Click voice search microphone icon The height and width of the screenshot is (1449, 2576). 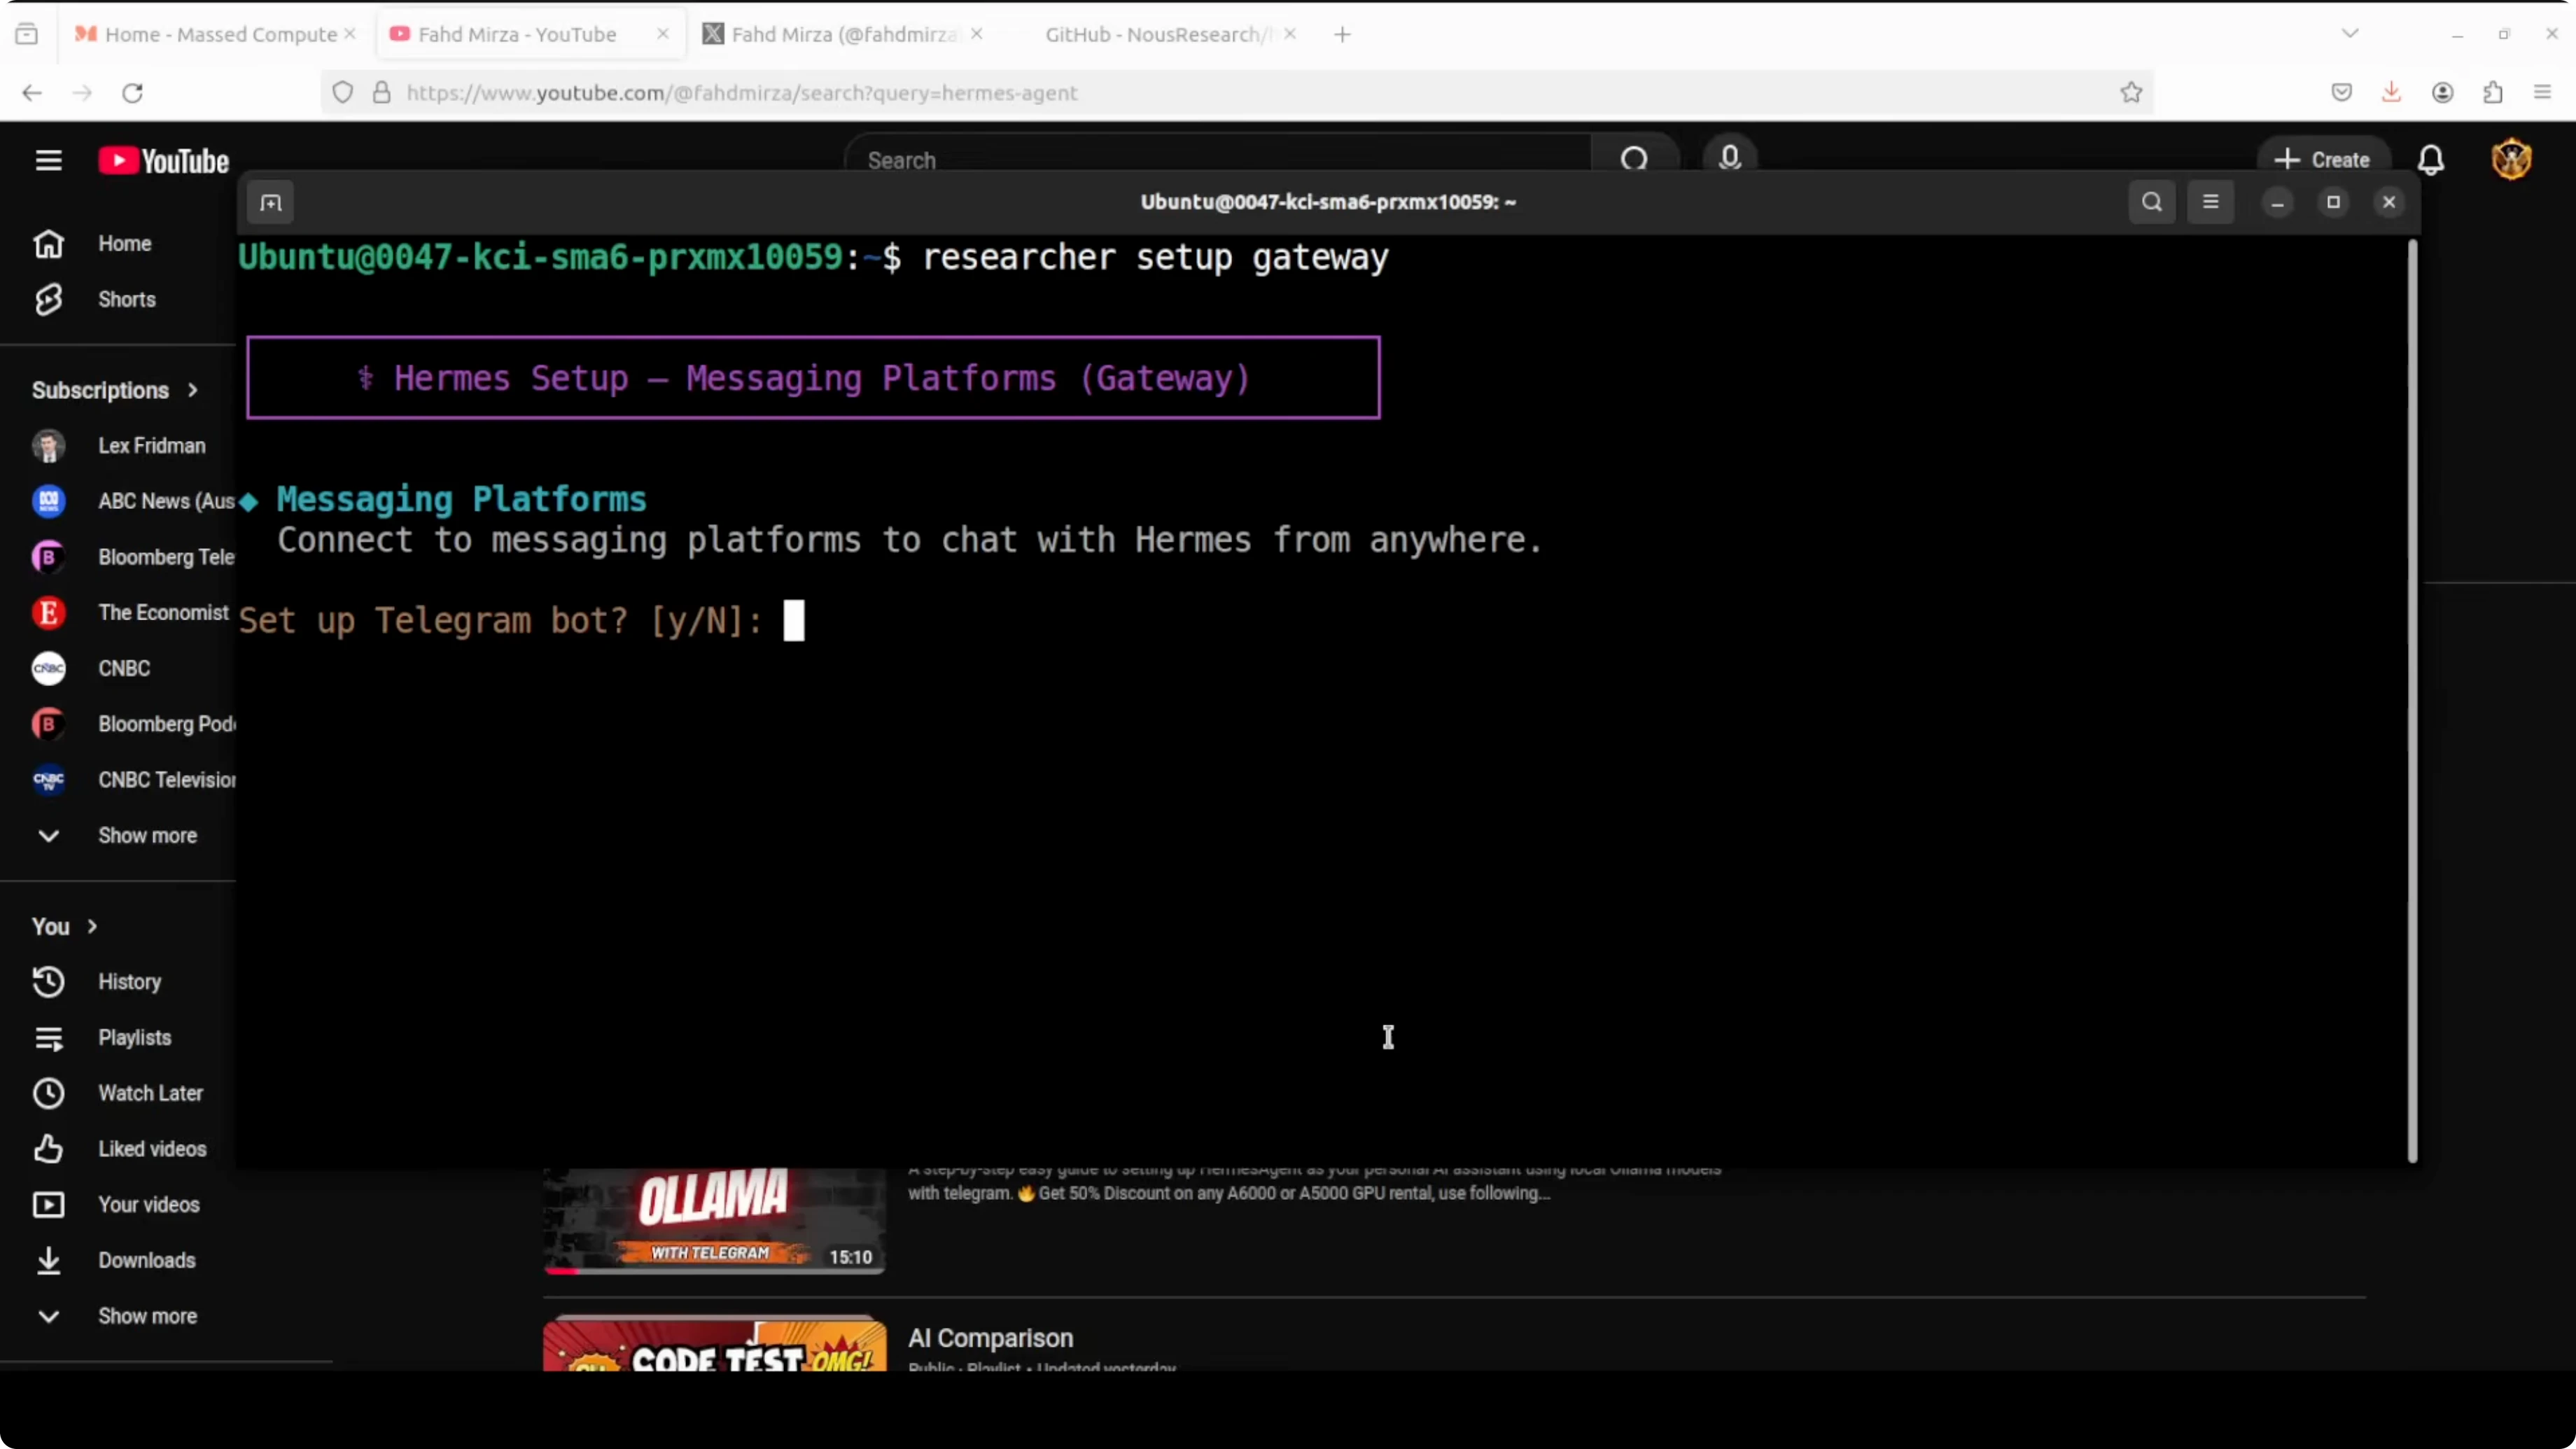point(1729,158)
